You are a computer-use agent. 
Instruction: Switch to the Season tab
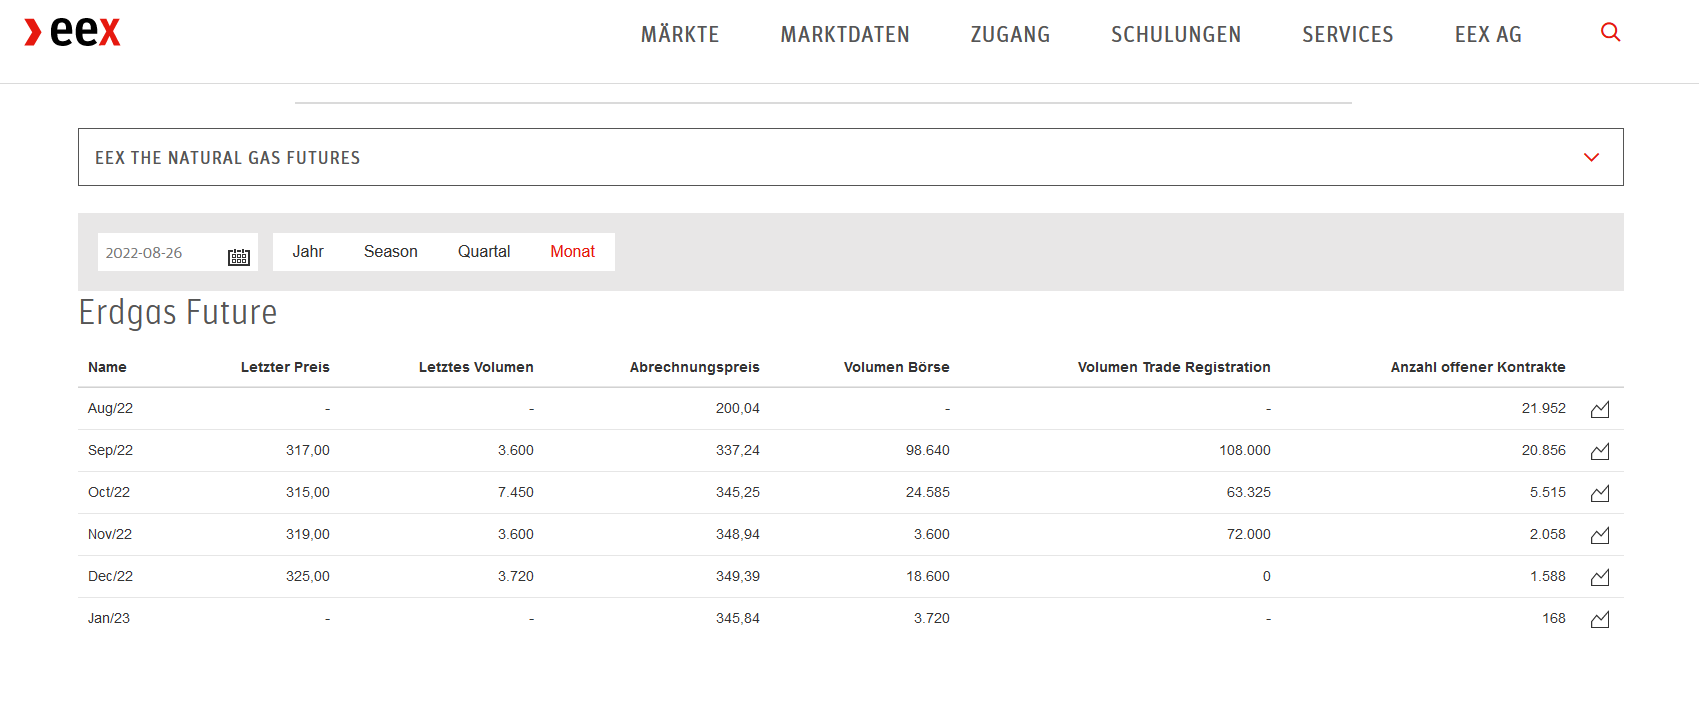(x=391, y=252)
